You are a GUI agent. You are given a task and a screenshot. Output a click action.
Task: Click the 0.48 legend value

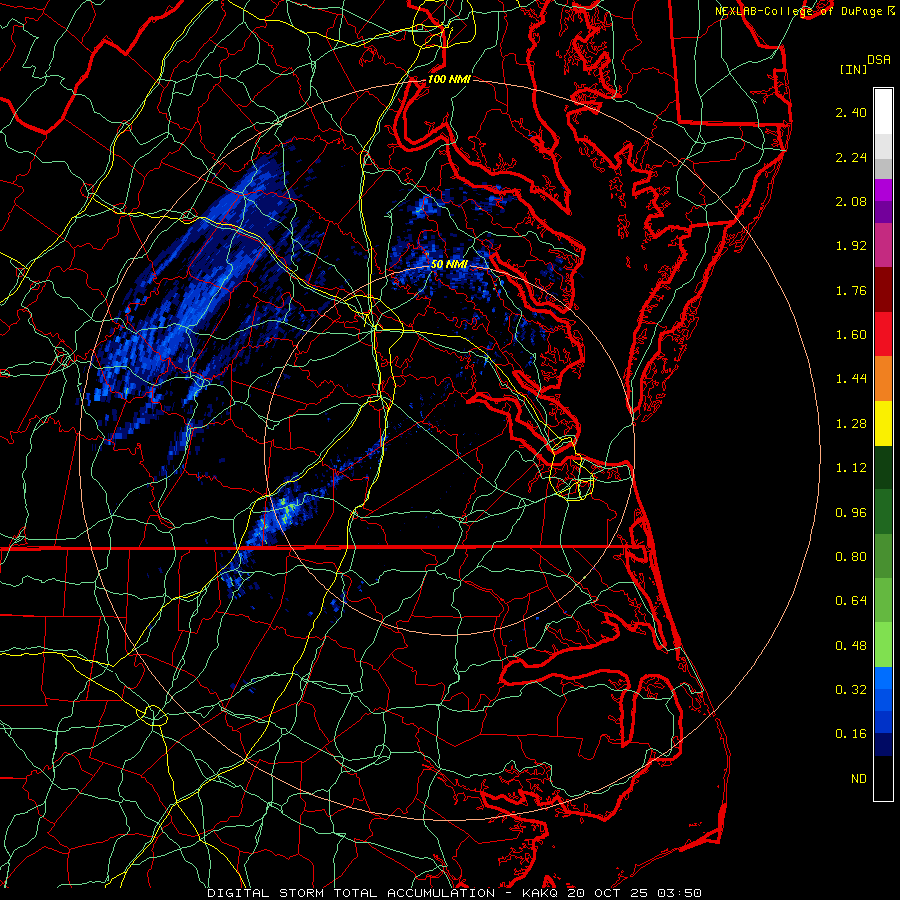click(851, 646)
